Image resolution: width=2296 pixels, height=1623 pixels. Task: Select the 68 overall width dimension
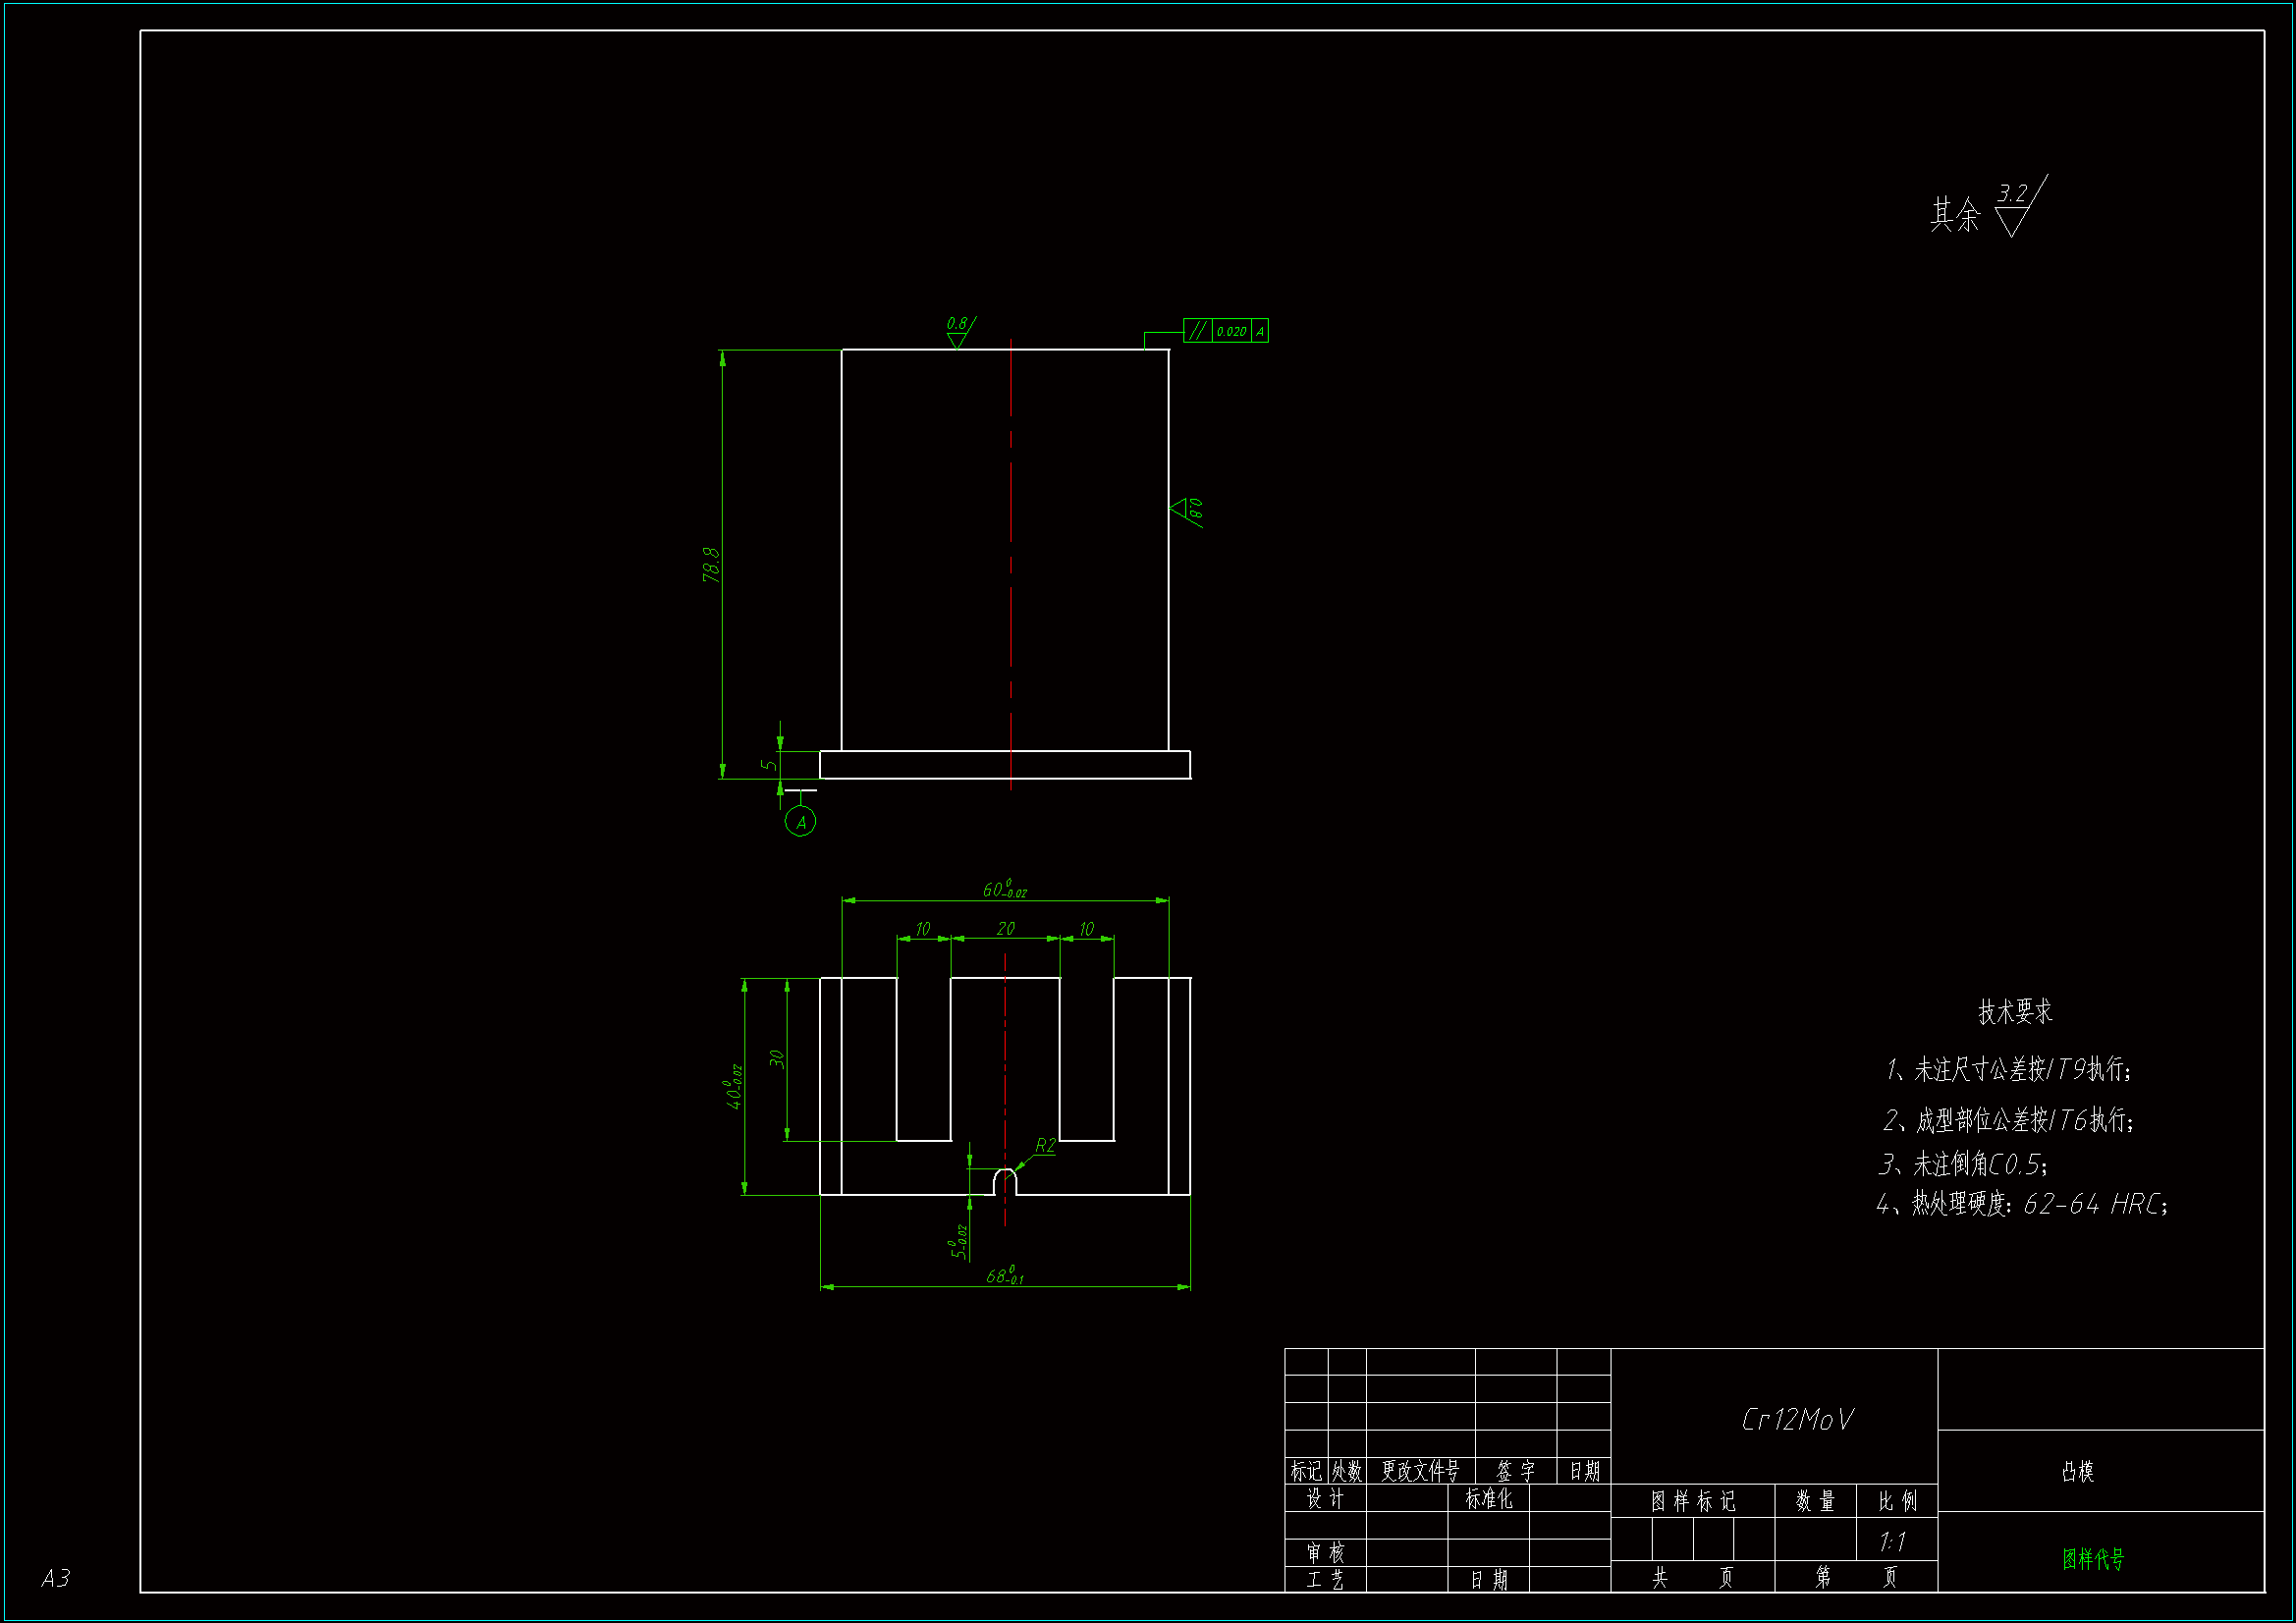coord(1004,1276)
